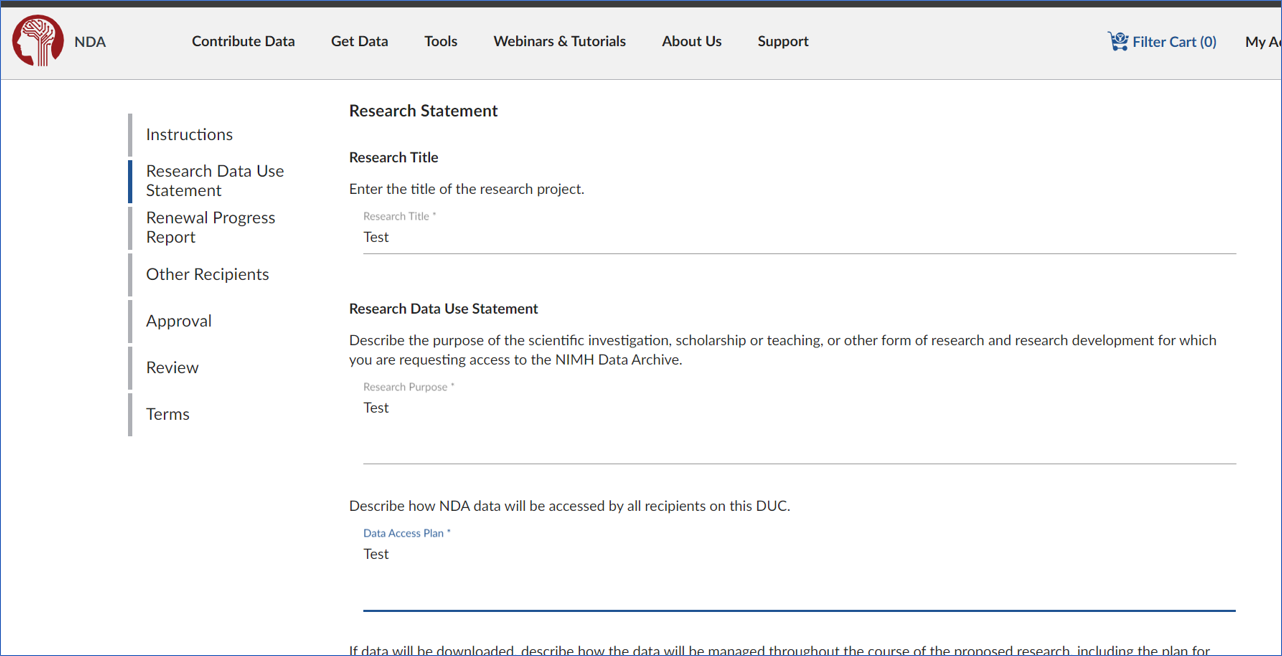Click the Research Purpose text area
The width and height of the screenshot is (1282, 656).
[x=799, y=429]
